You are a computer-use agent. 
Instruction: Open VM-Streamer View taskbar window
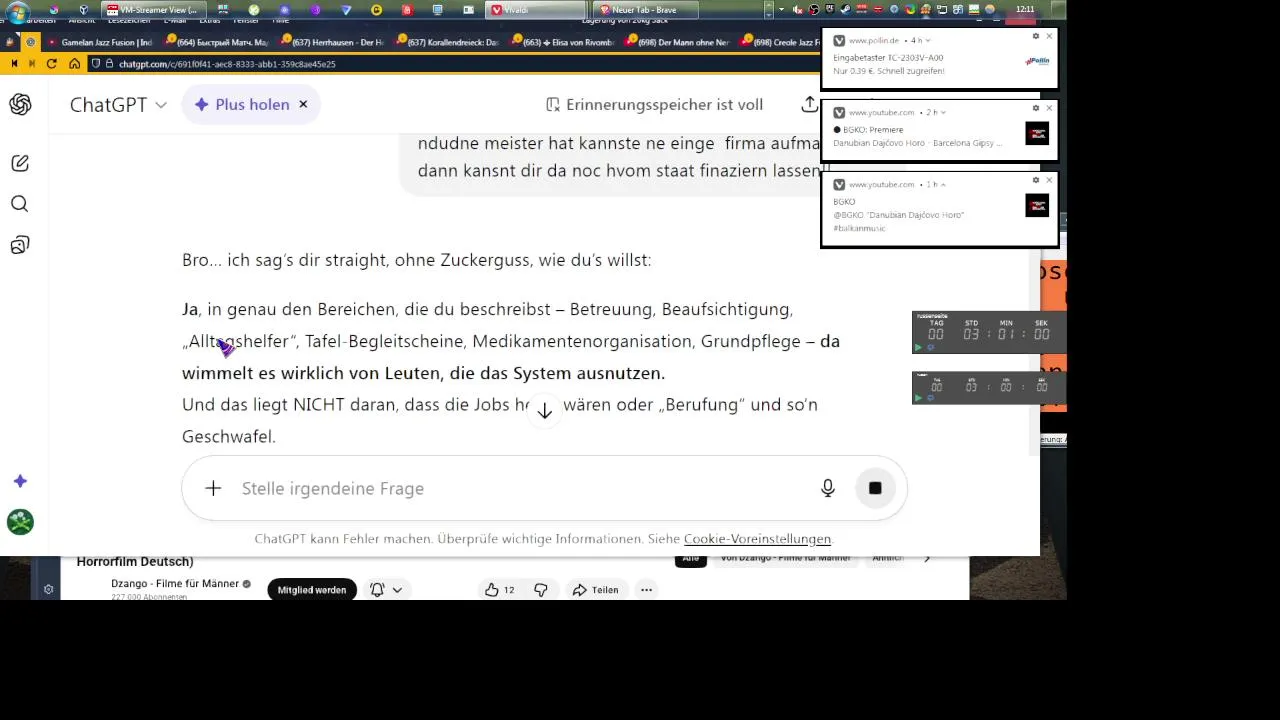pyautogui.click(x=152, y=10)
